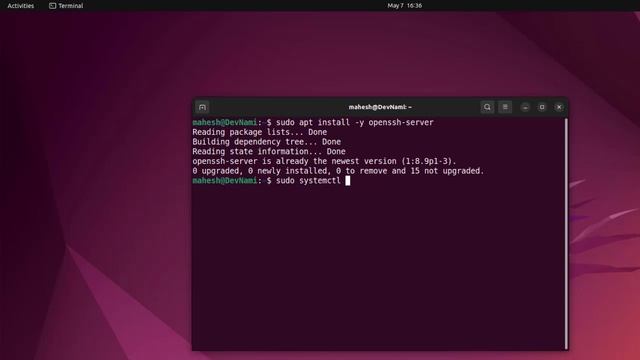Click the 'Reading state information... Done' line
This screenshot has height=360, width=640.
(x=269, y=151)
